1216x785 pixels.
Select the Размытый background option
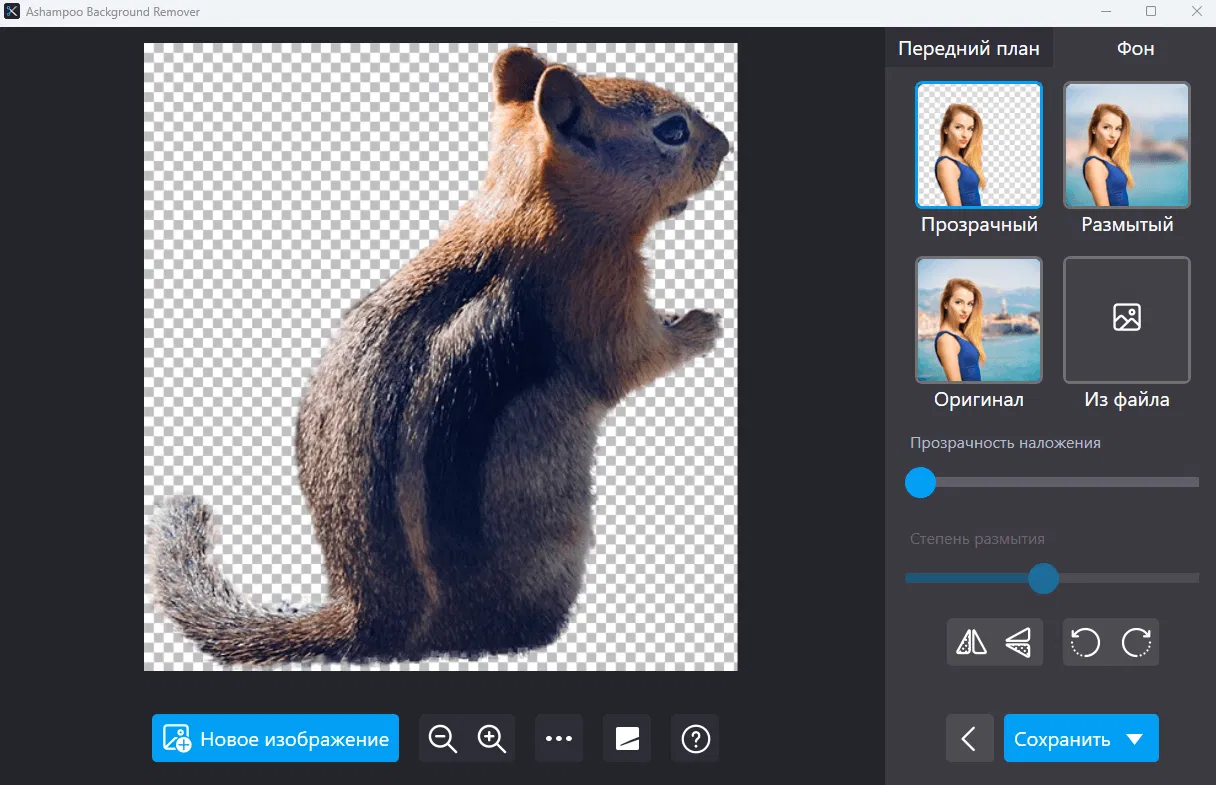point(1126,145)
